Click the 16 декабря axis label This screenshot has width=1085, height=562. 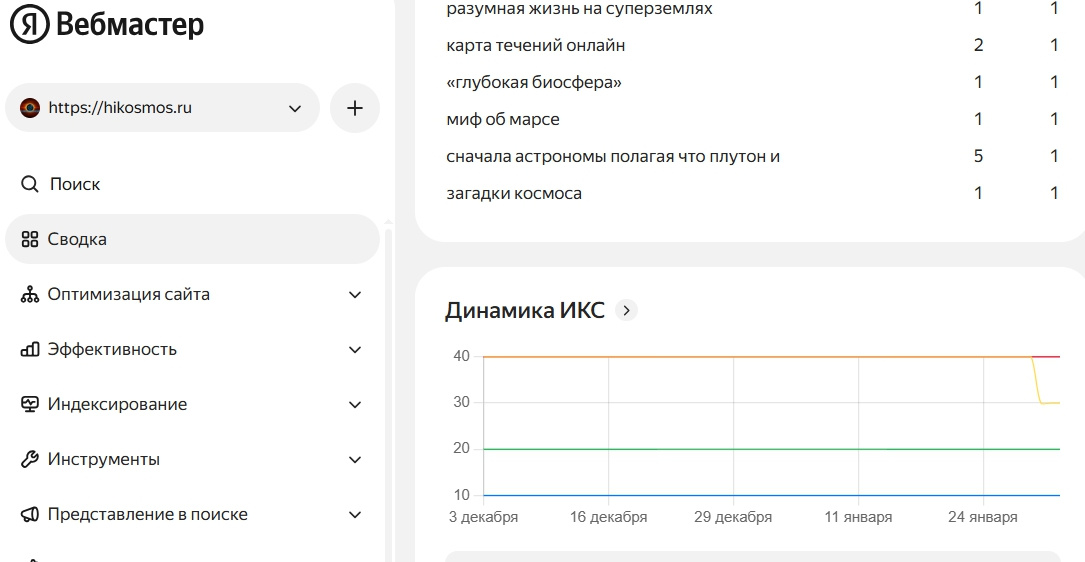point(608,517)
